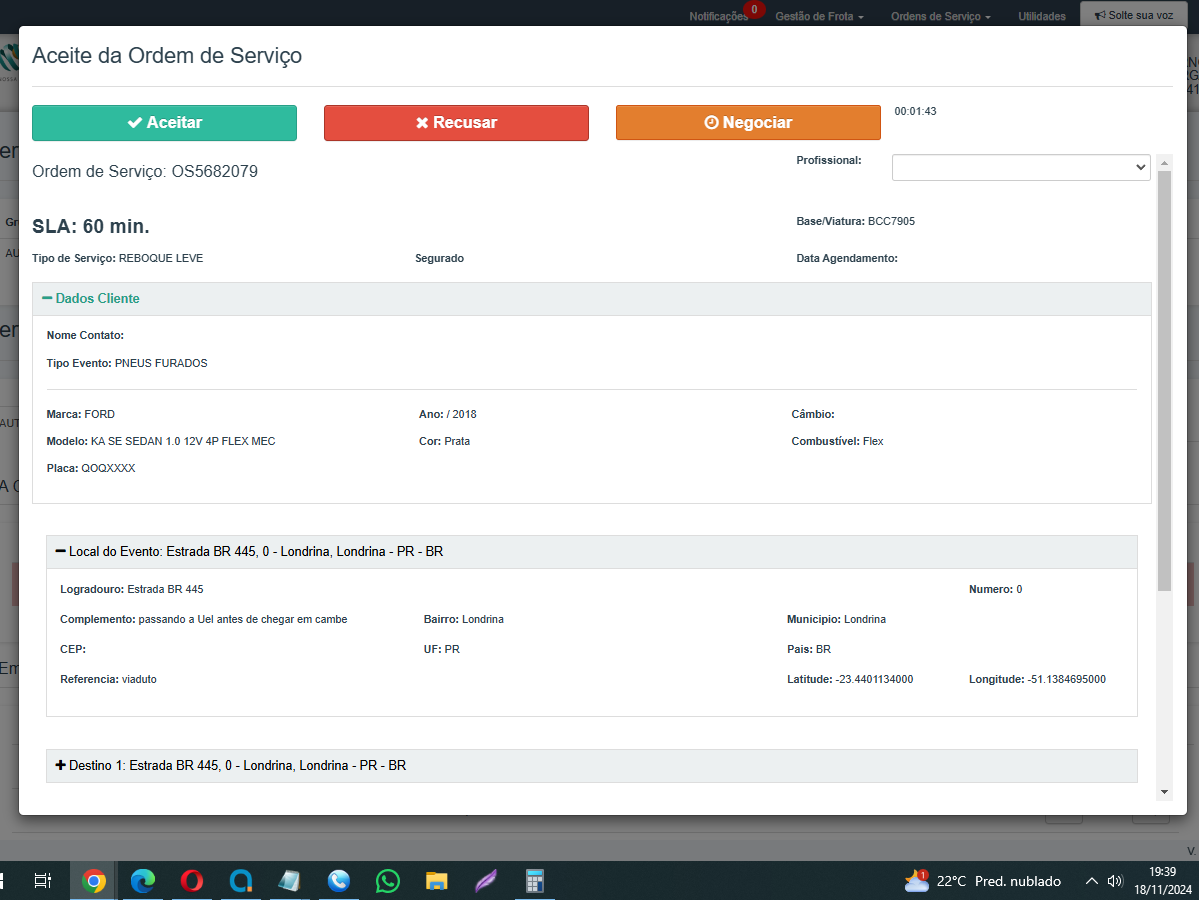This screenshot has width=1199, height=900.
Task: Click the scrollbar down arrow
Action: (x=1165, y=792)
